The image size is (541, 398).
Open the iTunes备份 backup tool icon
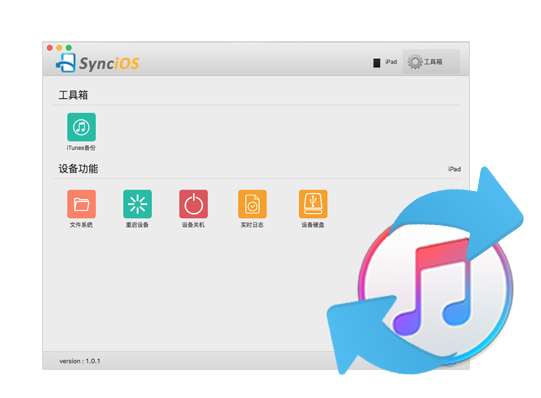(x=81, y=127)
